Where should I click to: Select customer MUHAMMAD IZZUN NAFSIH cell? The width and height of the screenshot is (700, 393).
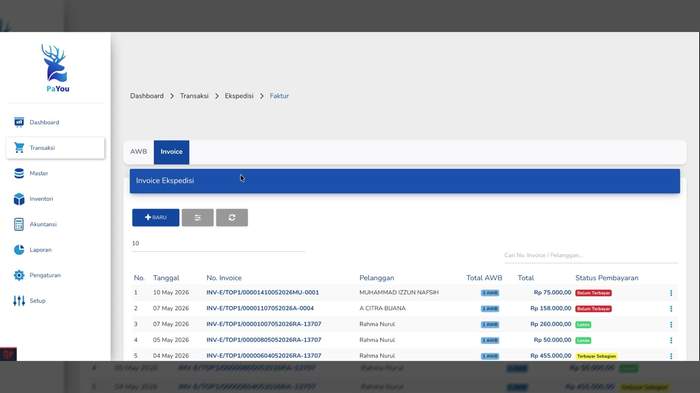tap(399, 293)
